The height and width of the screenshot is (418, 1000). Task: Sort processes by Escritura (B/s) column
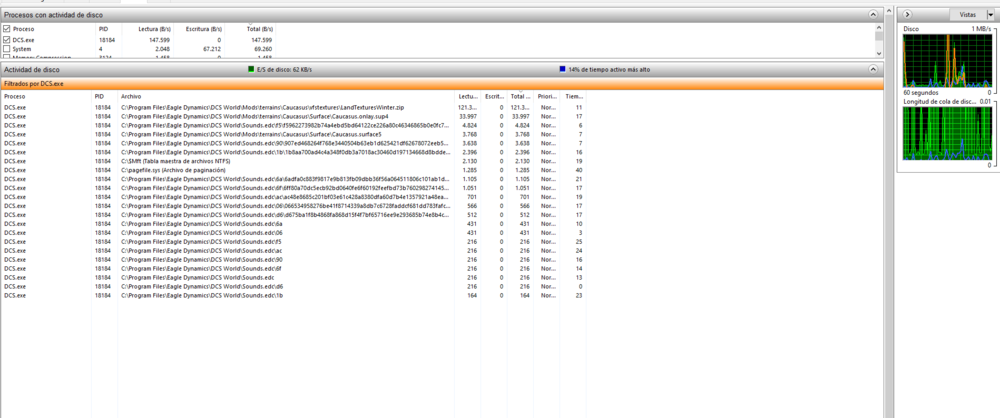204,29
